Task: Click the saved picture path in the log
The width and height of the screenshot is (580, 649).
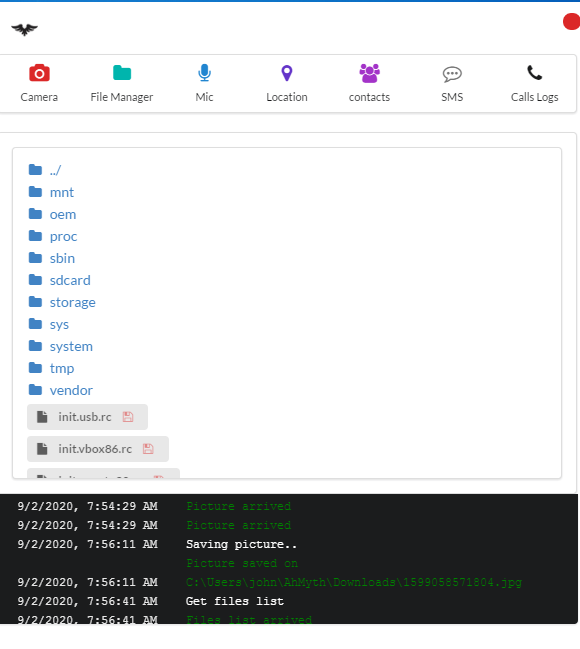Action: pyautogui.click(x=354, y=582)
